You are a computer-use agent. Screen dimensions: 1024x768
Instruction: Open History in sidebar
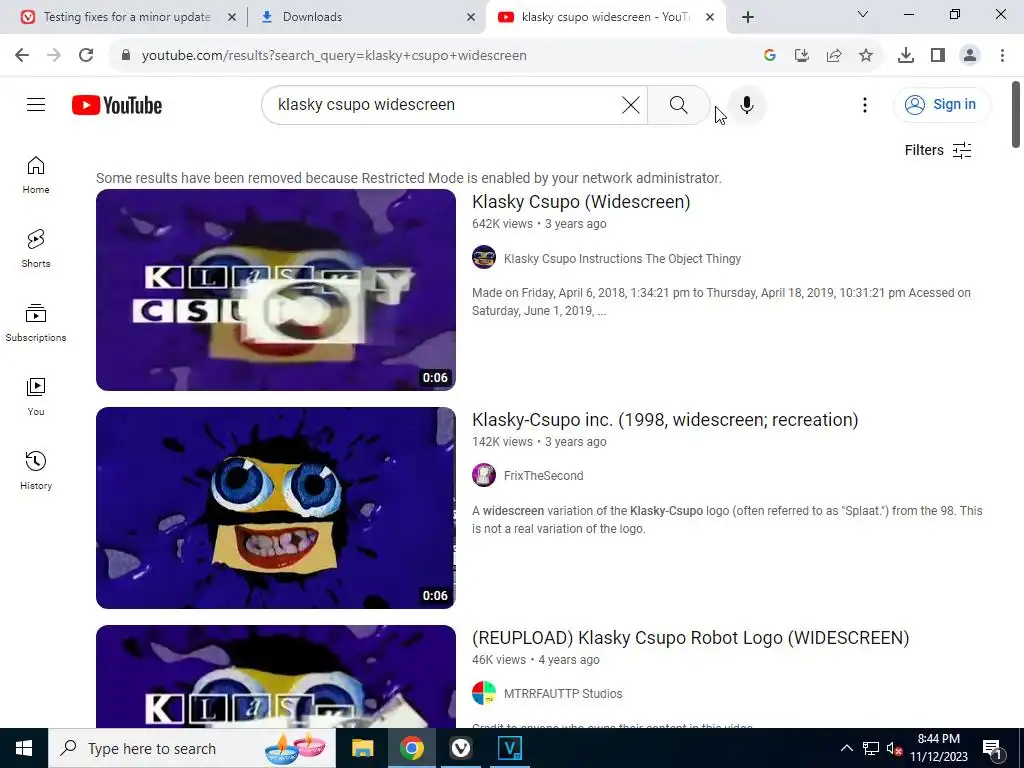tap(36, 470)
